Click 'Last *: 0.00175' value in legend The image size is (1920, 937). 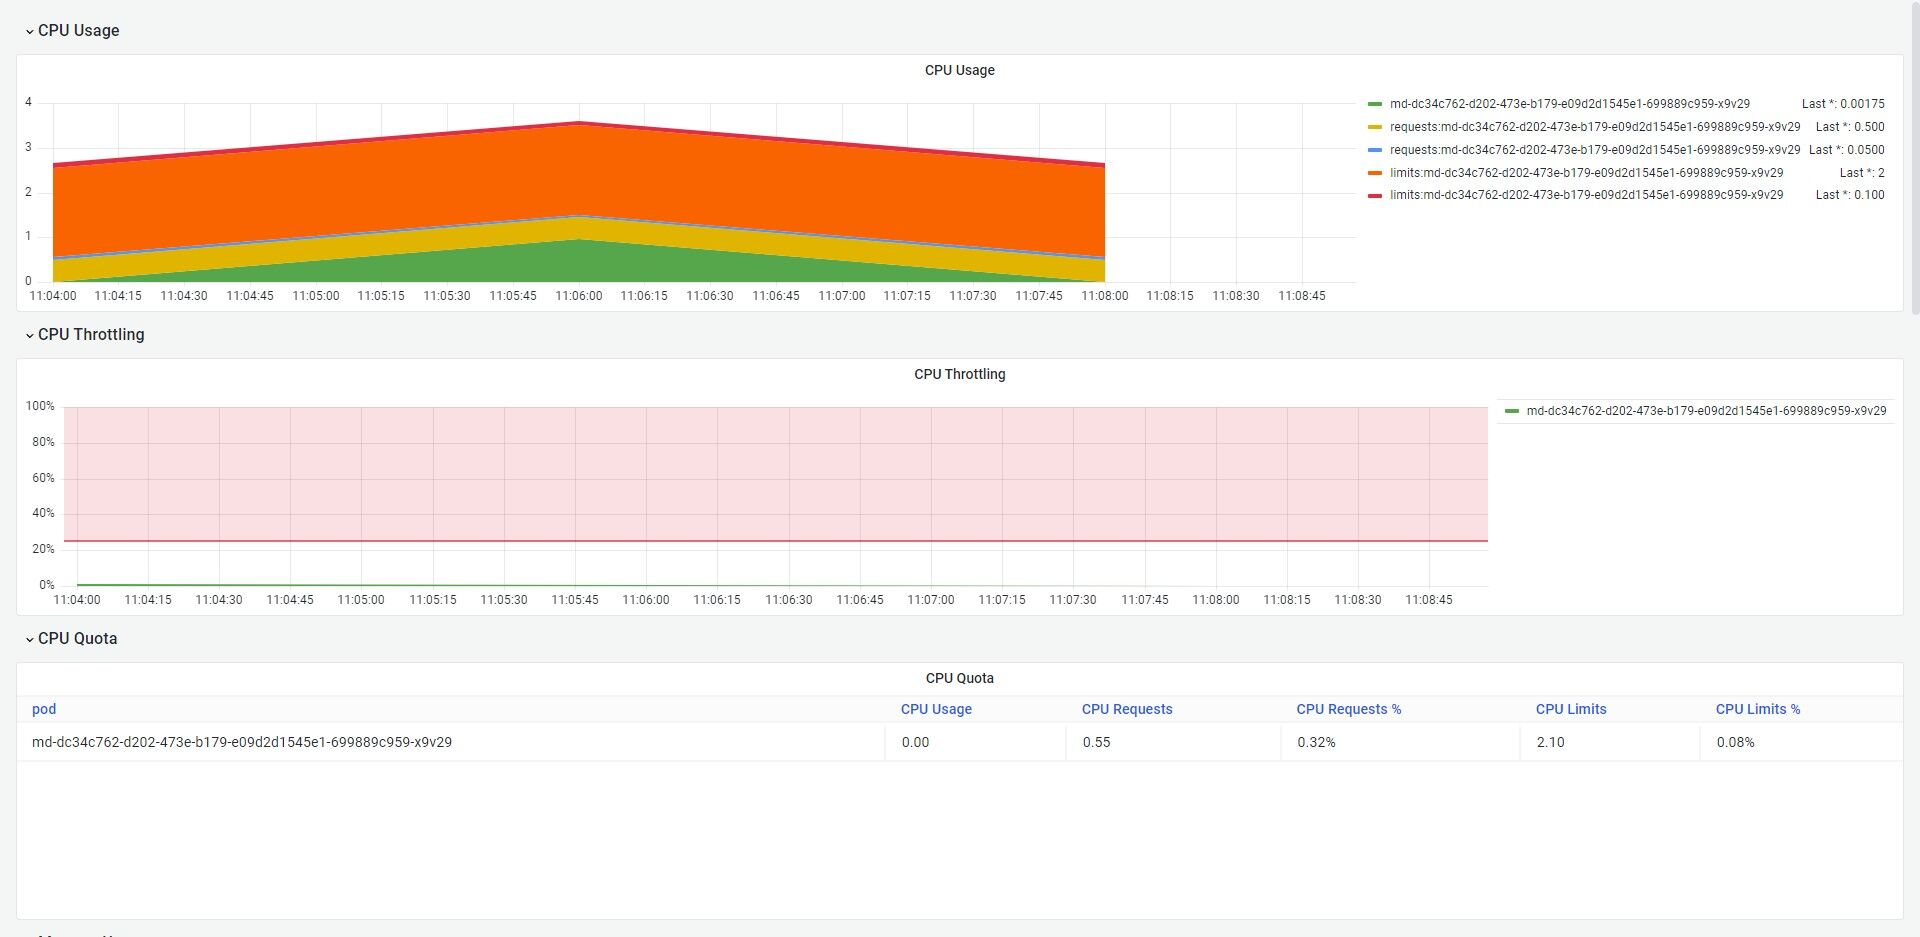coord(1843,104)
